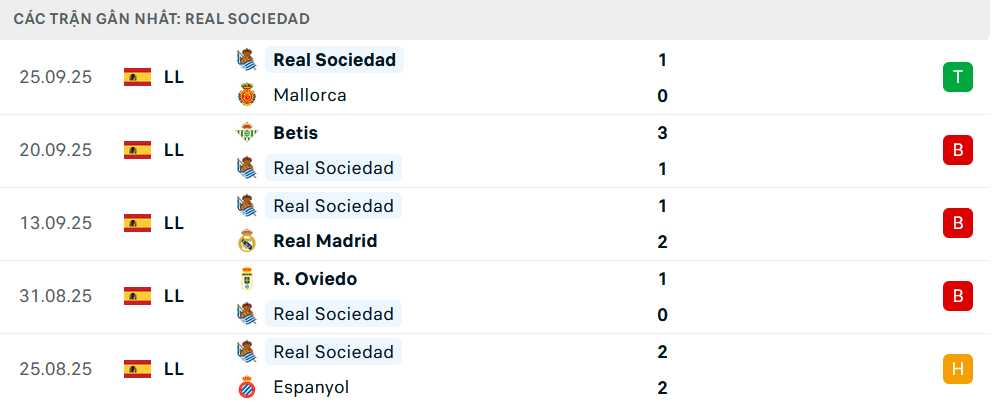
Task: Click the Betis club crest icon
Action: coord(246,132)
